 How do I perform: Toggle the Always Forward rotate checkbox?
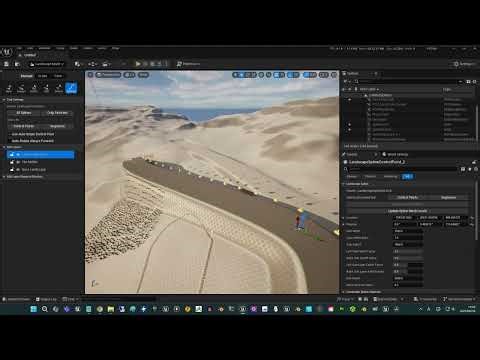(9, 141)
